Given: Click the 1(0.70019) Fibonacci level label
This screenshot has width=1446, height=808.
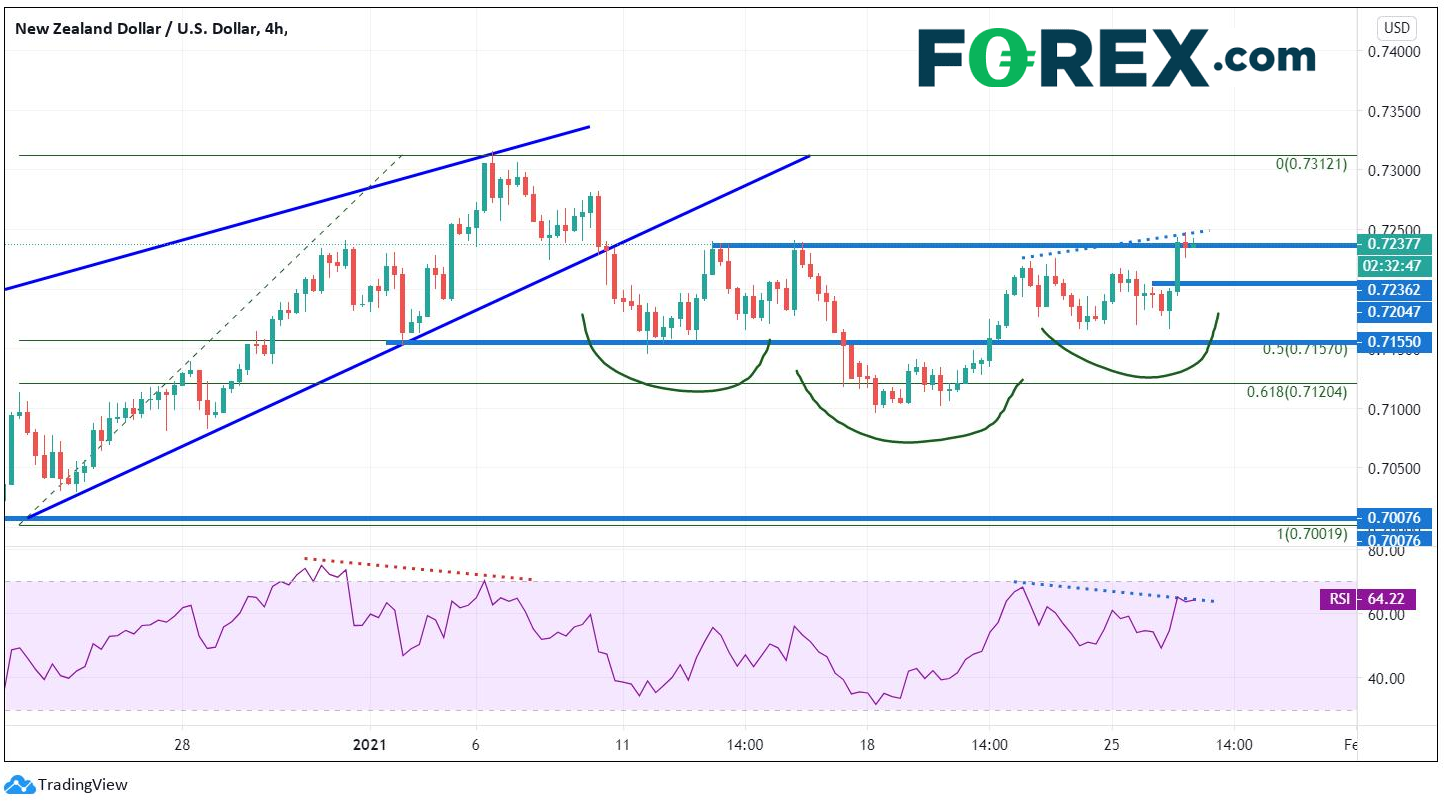Looking at the screenshot, I should (x=1310, y=535).
